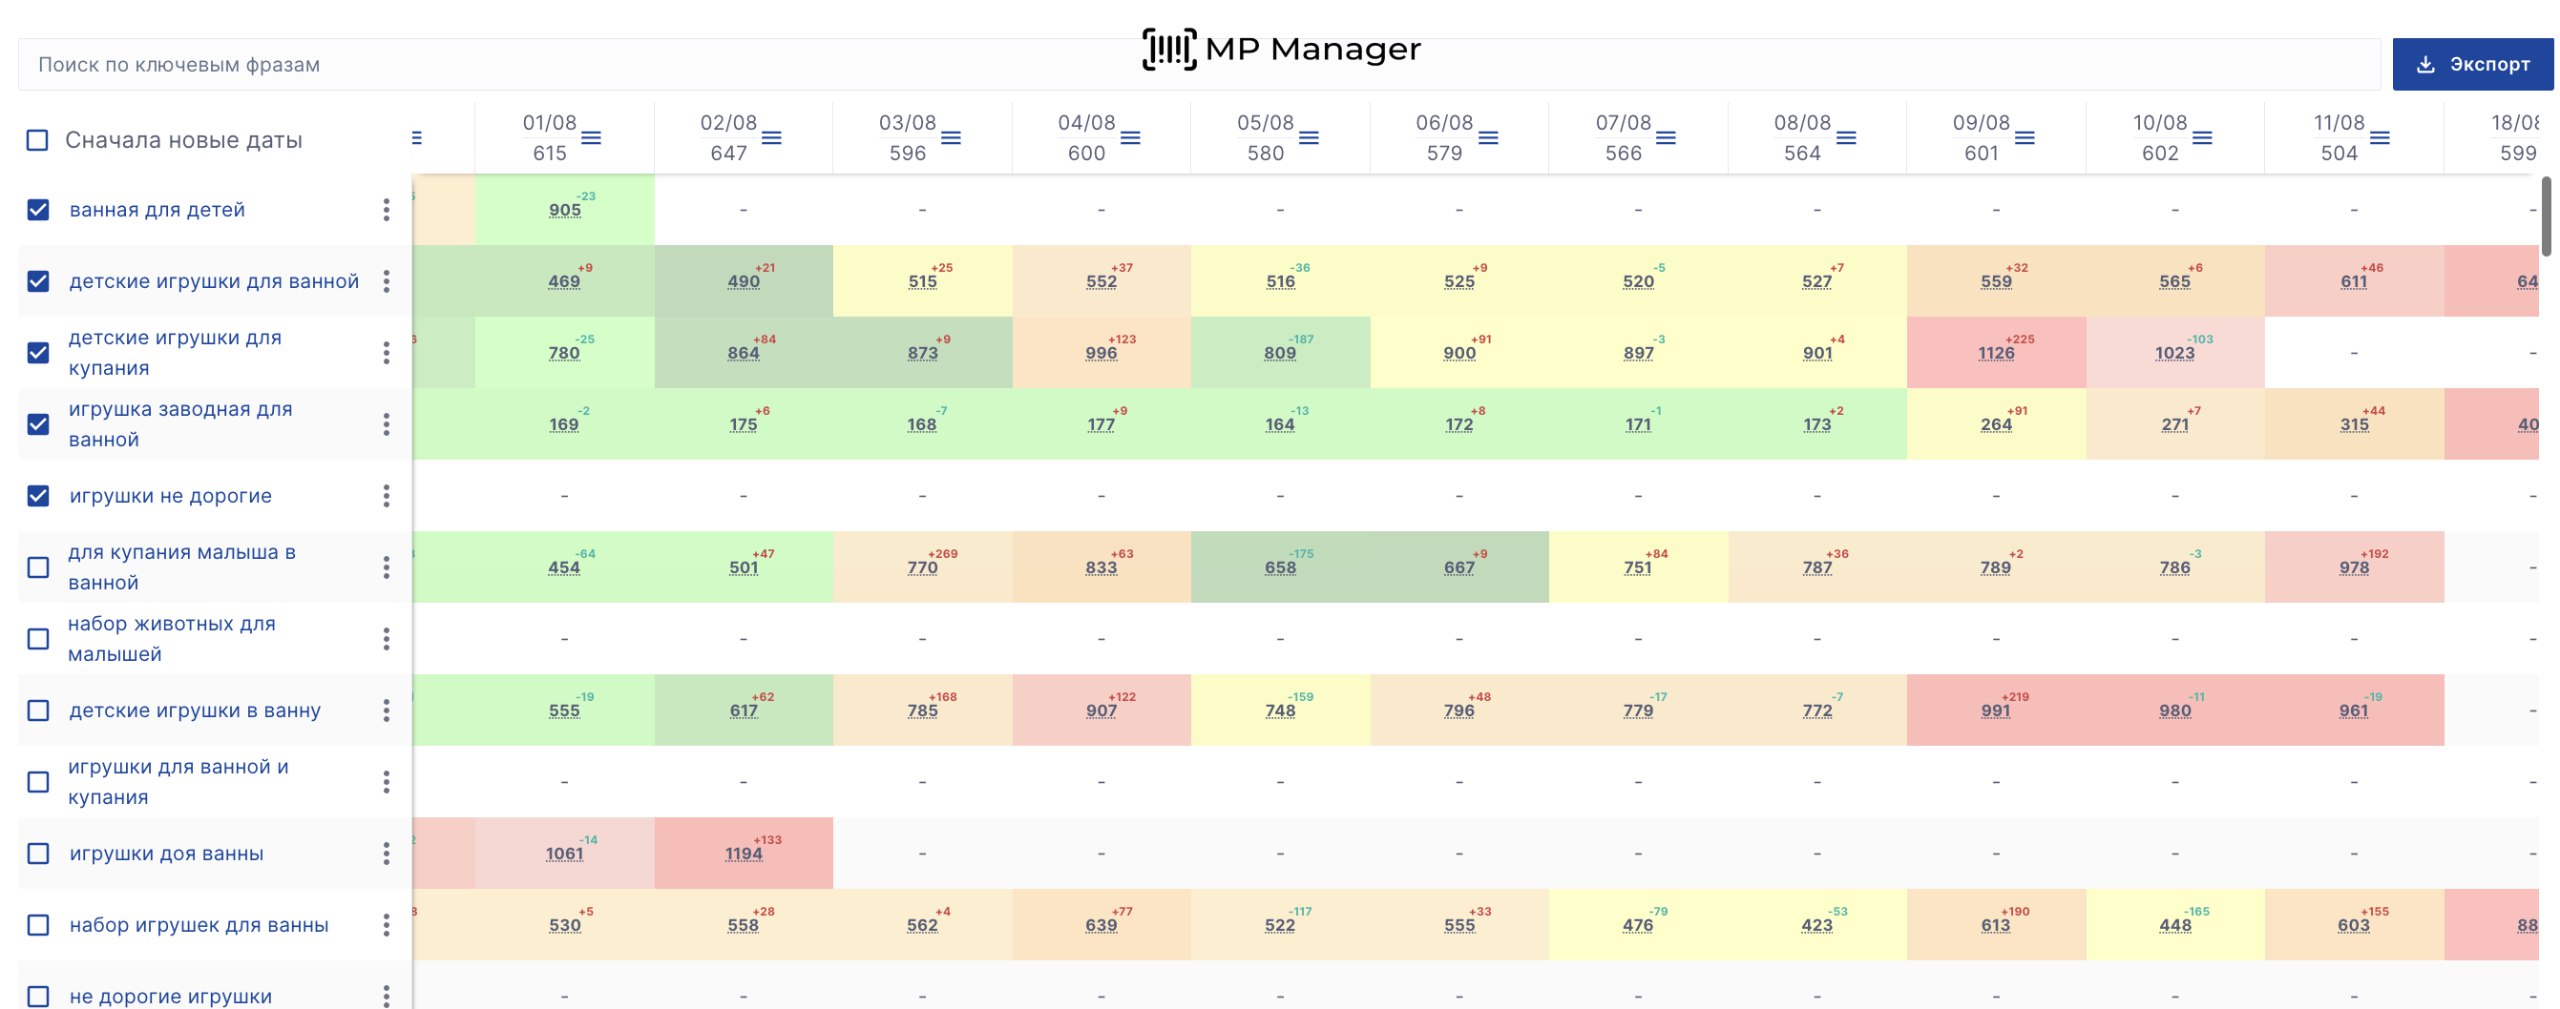The image size is (2560, 1009).
Task: Open three-dot menu for "игрушки не дорогие"
Action: (386, 496)
